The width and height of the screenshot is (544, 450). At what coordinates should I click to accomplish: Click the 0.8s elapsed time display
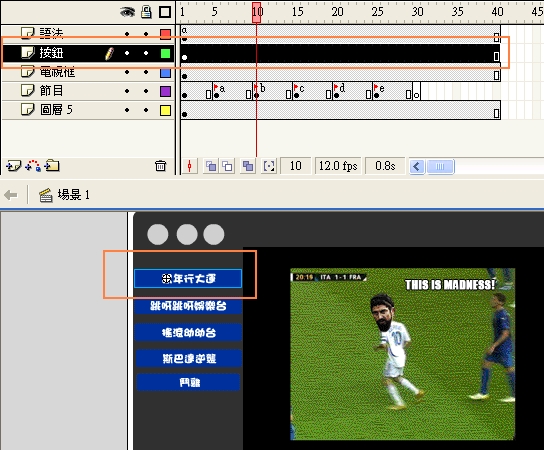[385, 166]
